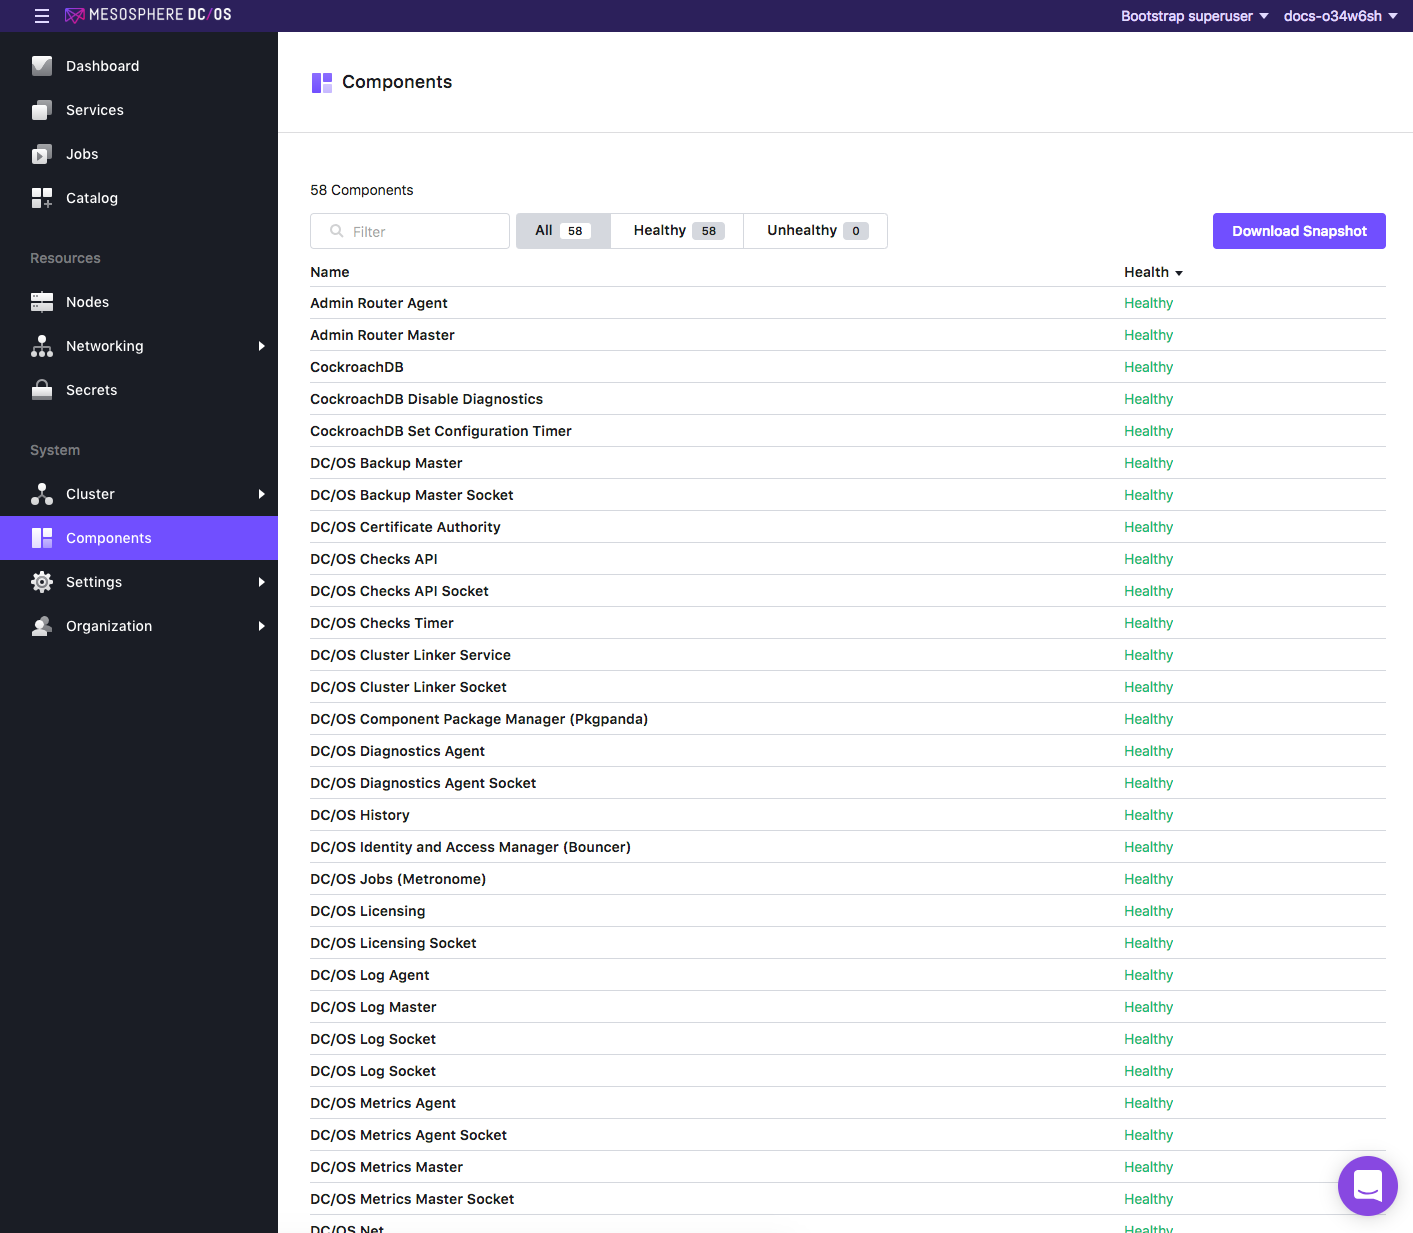Go to Nodes in the sidebar
Image resolution: width=1413 pixels, height=1233 pixels.
88,302
